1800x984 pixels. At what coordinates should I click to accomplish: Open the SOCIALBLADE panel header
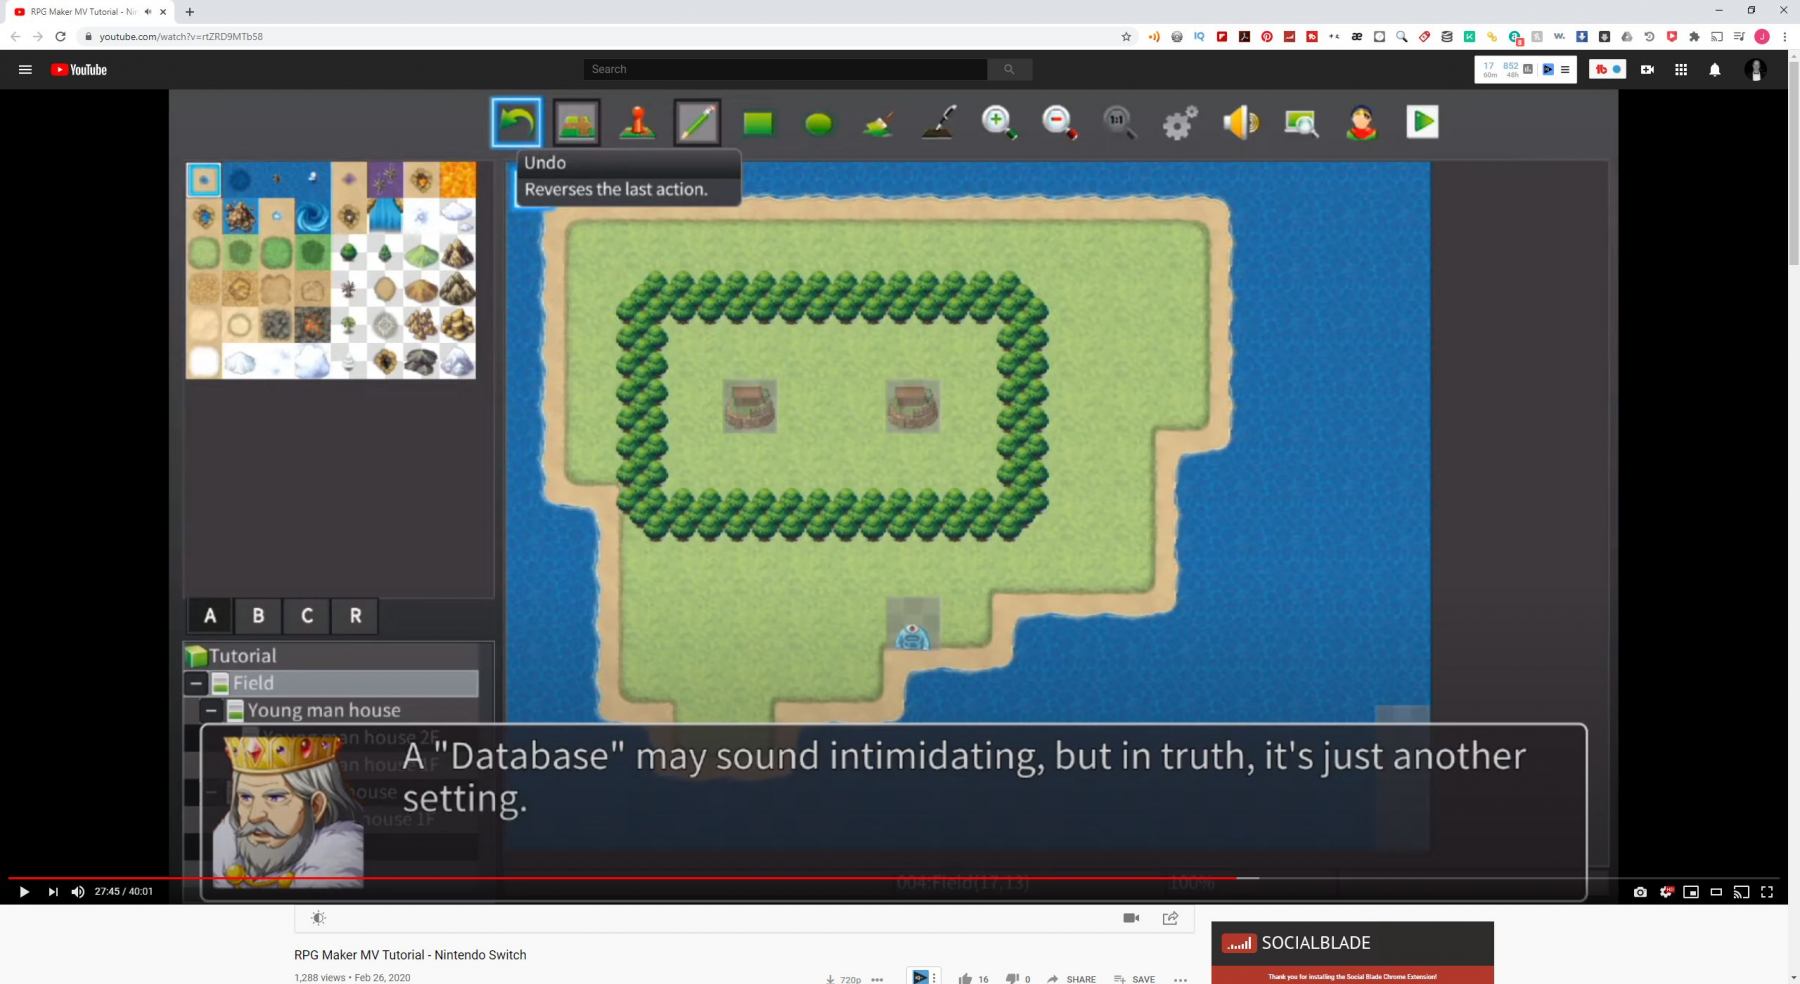pos(1352,943)
